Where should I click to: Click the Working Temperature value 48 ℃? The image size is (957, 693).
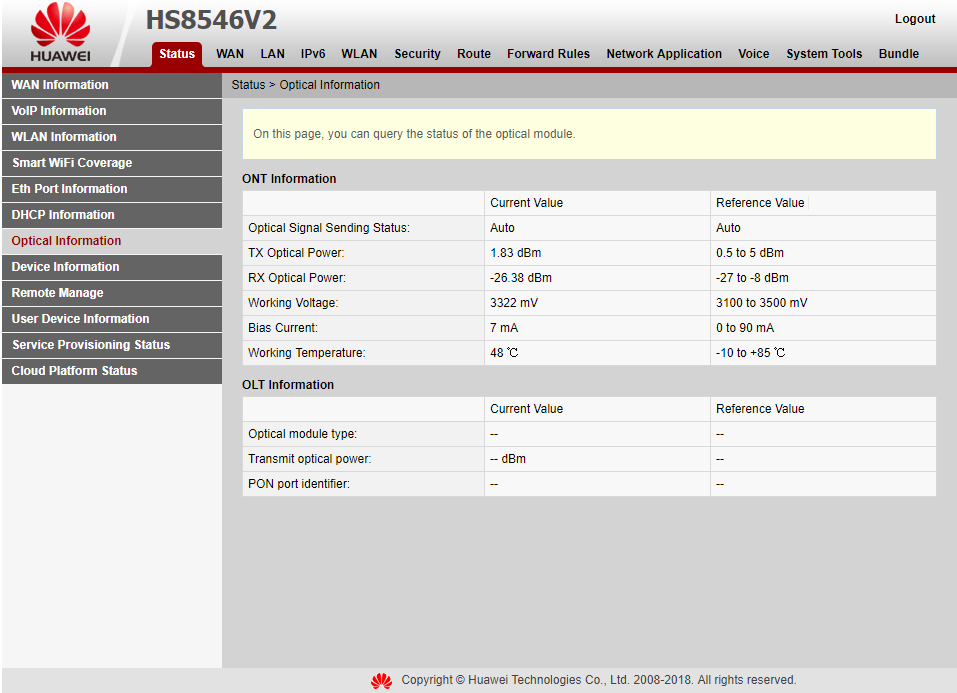pos(504,353)
